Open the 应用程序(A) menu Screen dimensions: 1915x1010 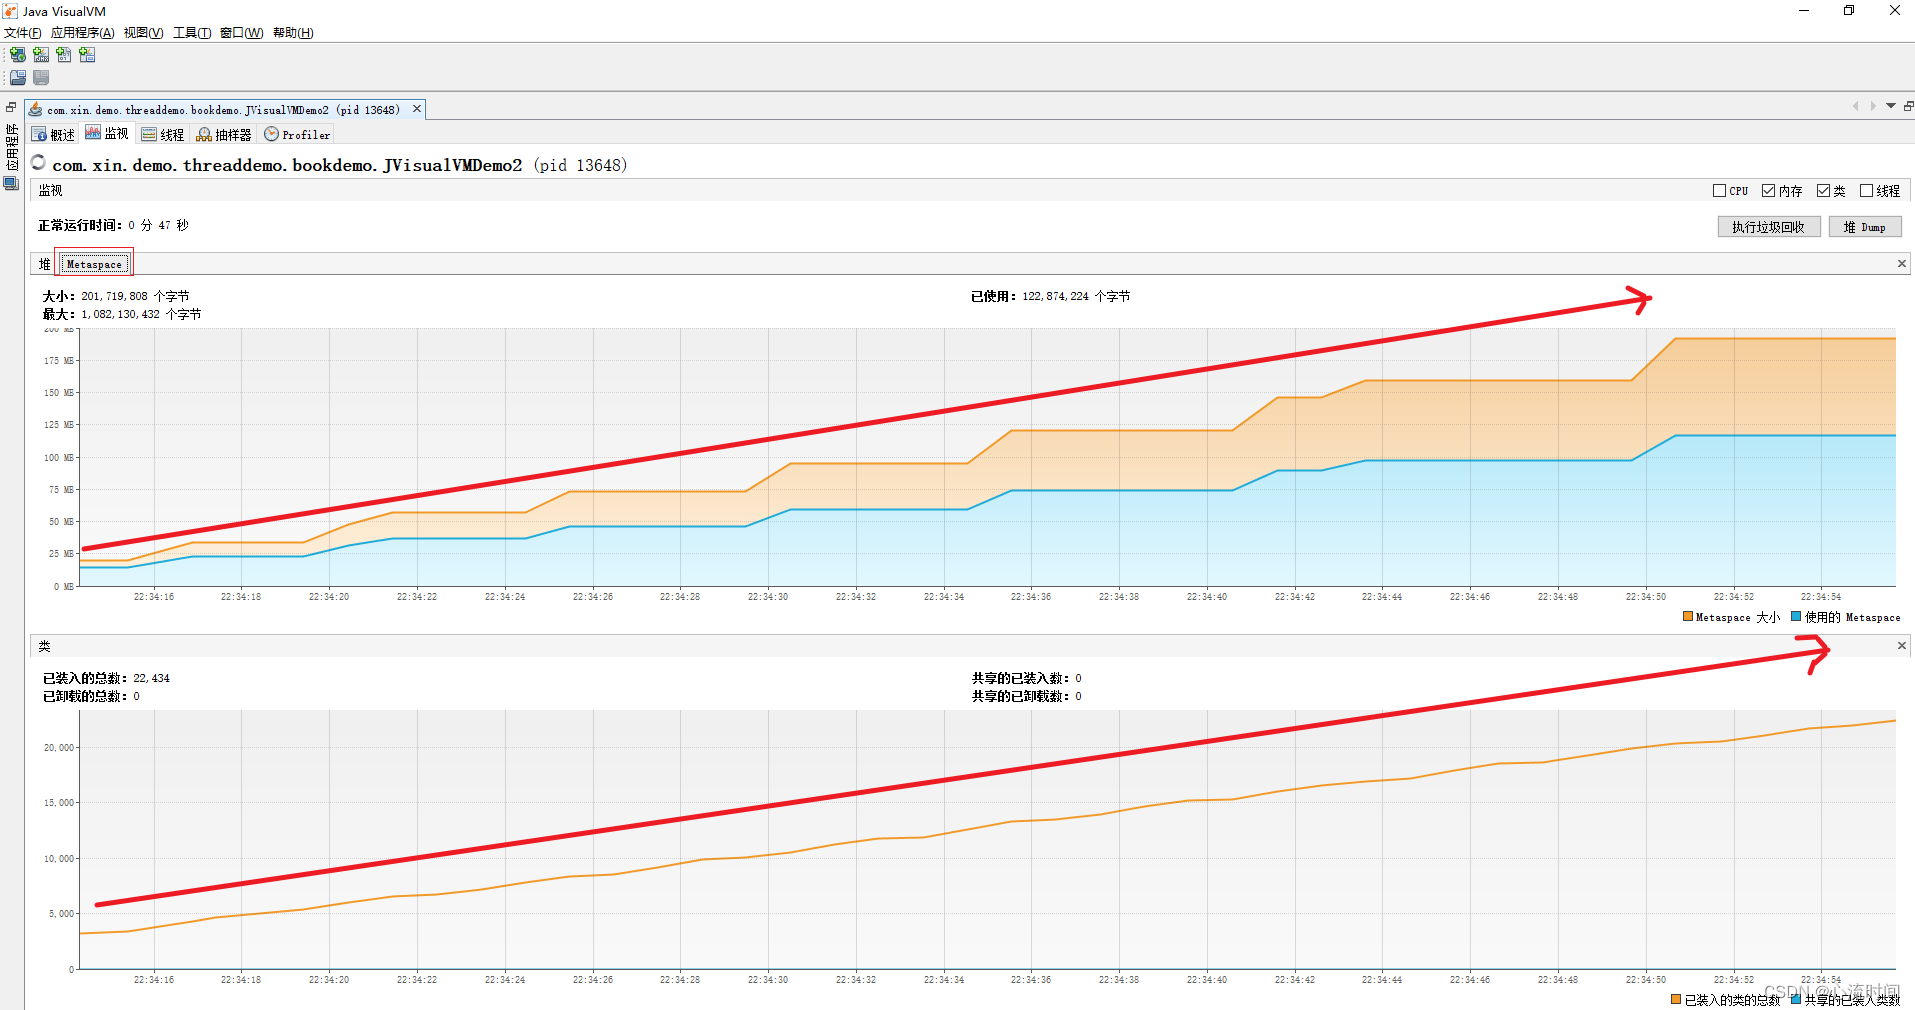[x=82, y=33]
